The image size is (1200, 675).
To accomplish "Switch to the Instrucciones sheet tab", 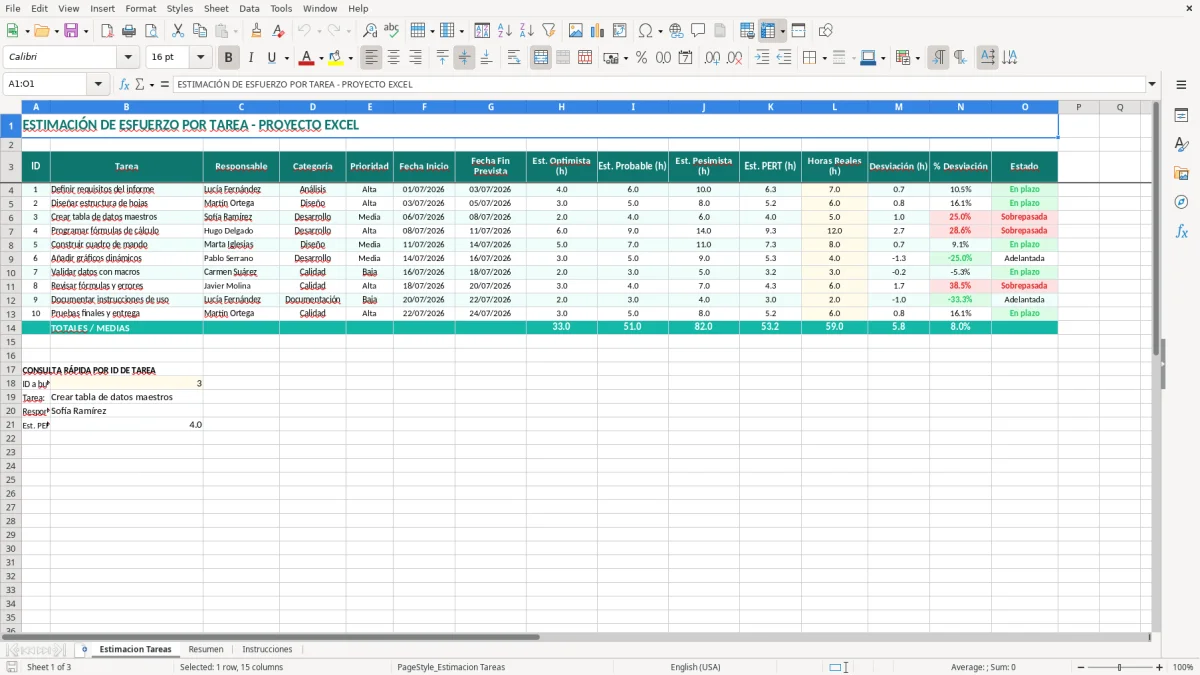I will tap(267, 649).
